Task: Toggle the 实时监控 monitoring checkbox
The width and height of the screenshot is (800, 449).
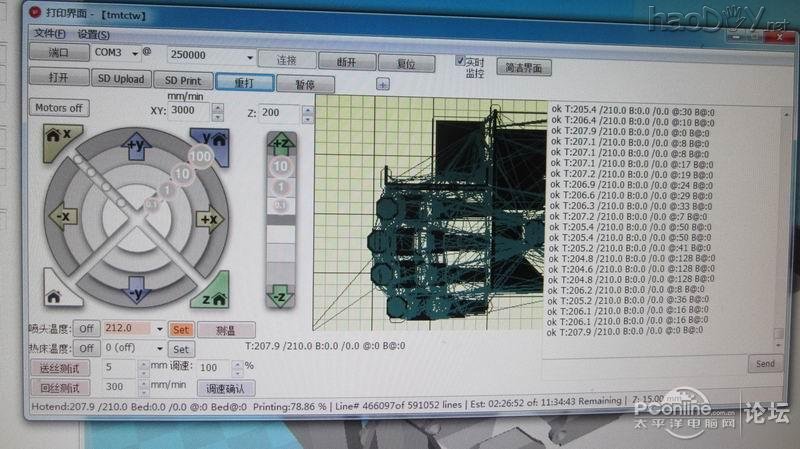Action: click(x=461, y=60)
